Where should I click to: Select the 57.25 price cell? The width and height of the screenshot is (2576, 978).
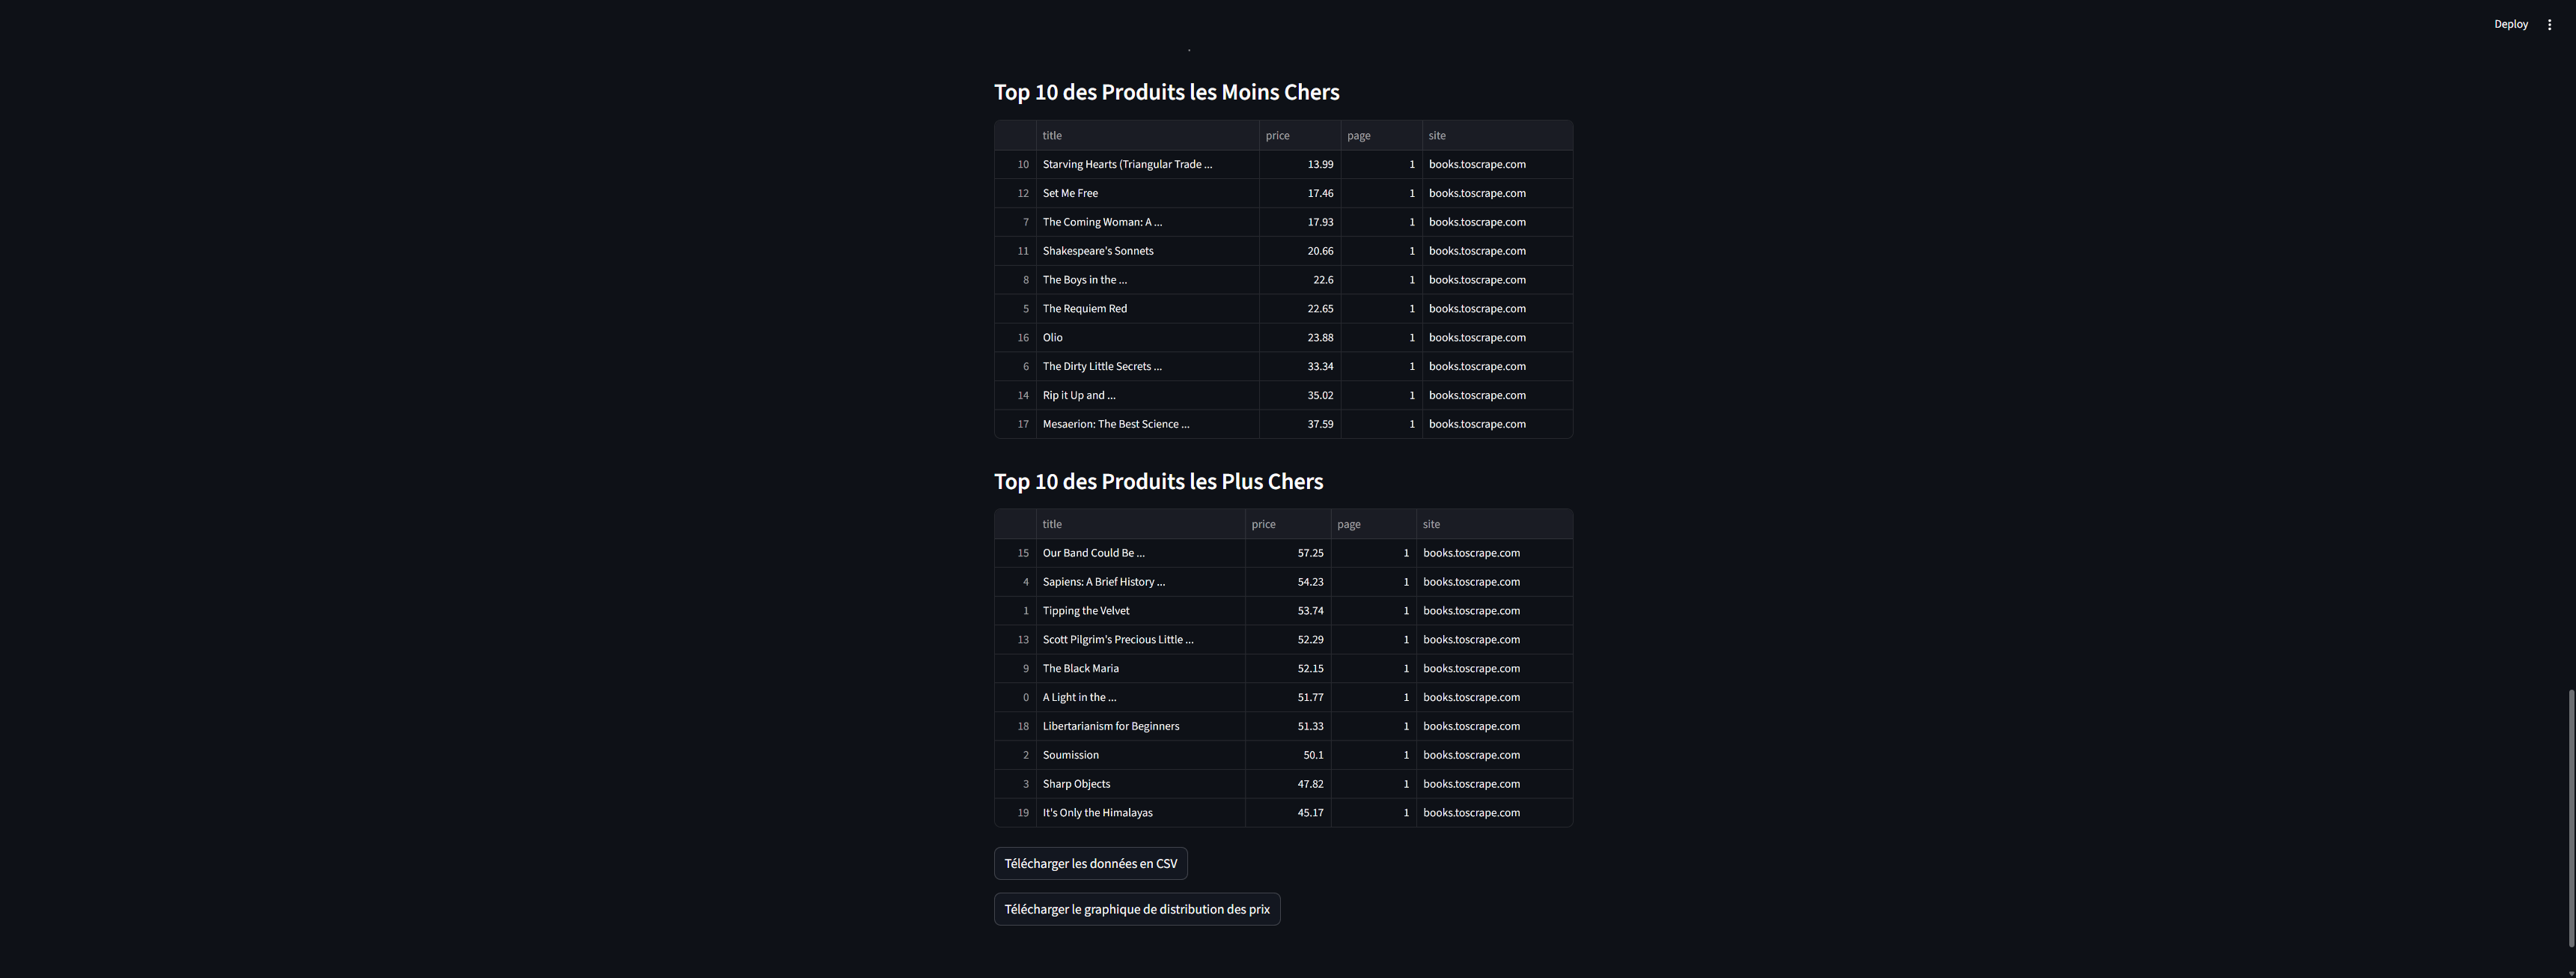click(x=1288, y=553)
